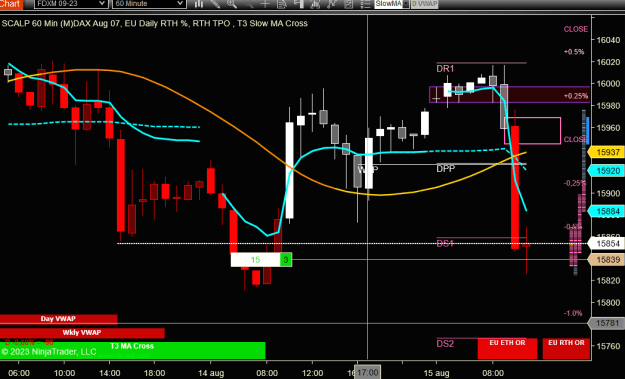625x379 pixels.
Task: Click the D VWAP toolbar button
Action: [424, 4]
